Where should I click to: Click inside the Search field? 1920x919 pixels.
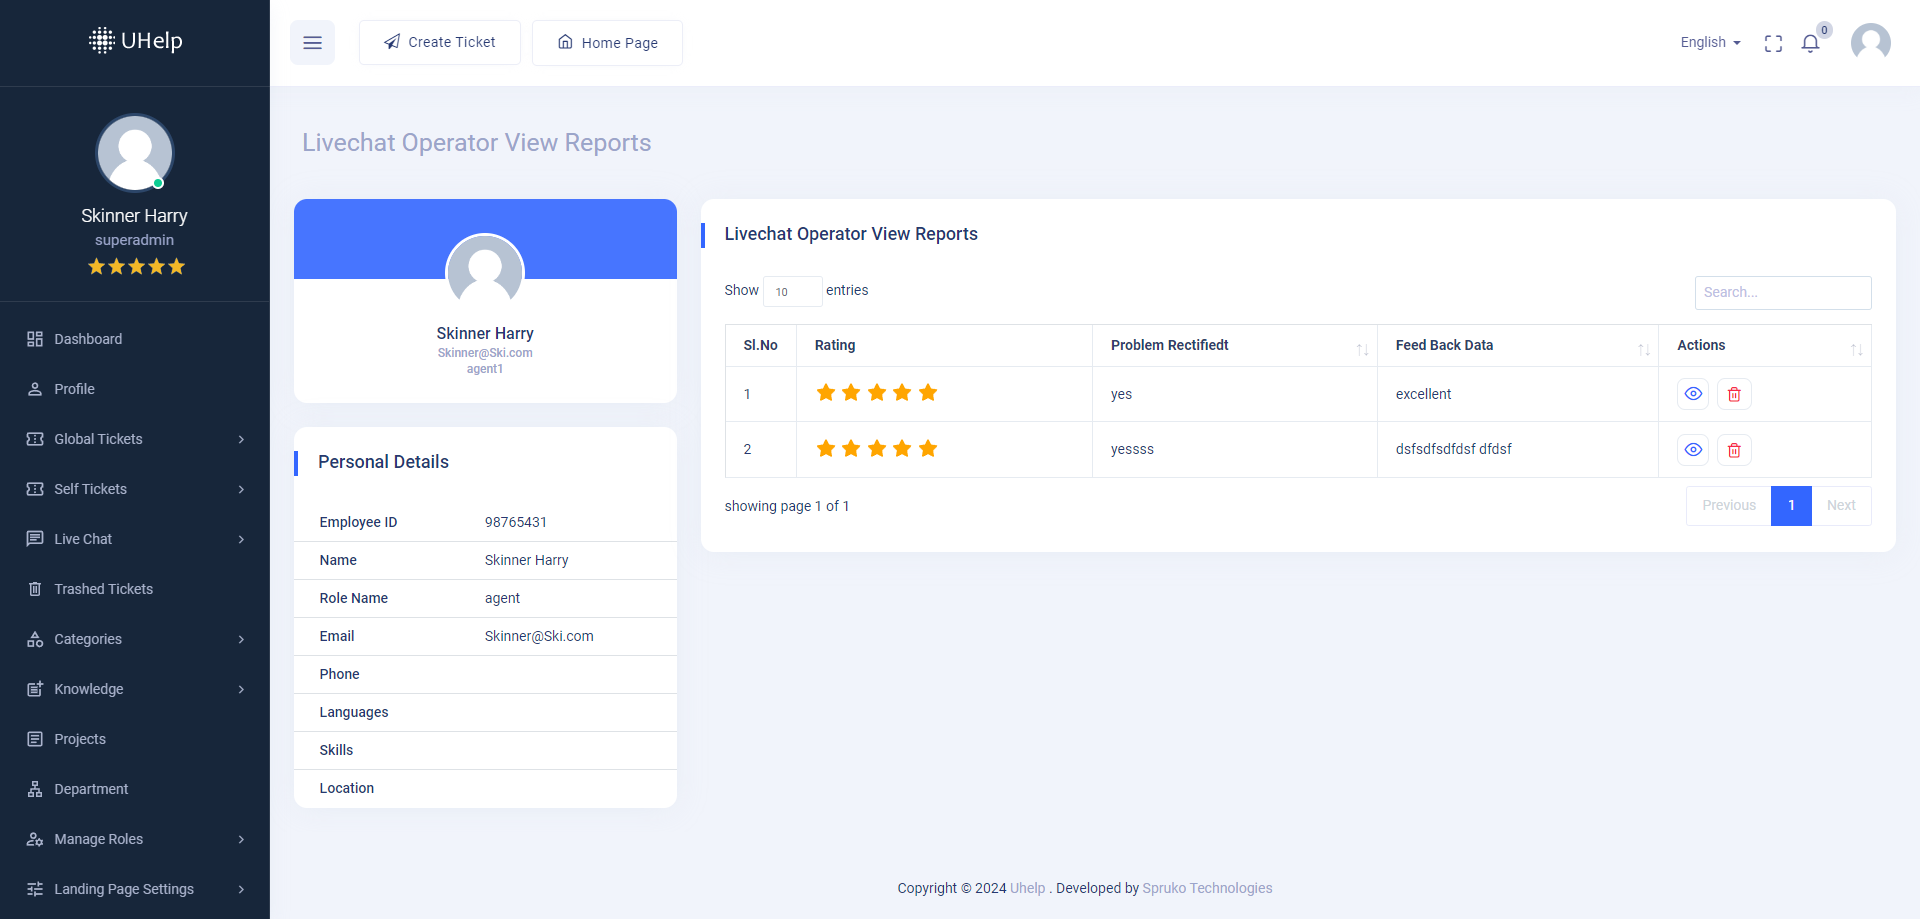[x=1782, y=292]
